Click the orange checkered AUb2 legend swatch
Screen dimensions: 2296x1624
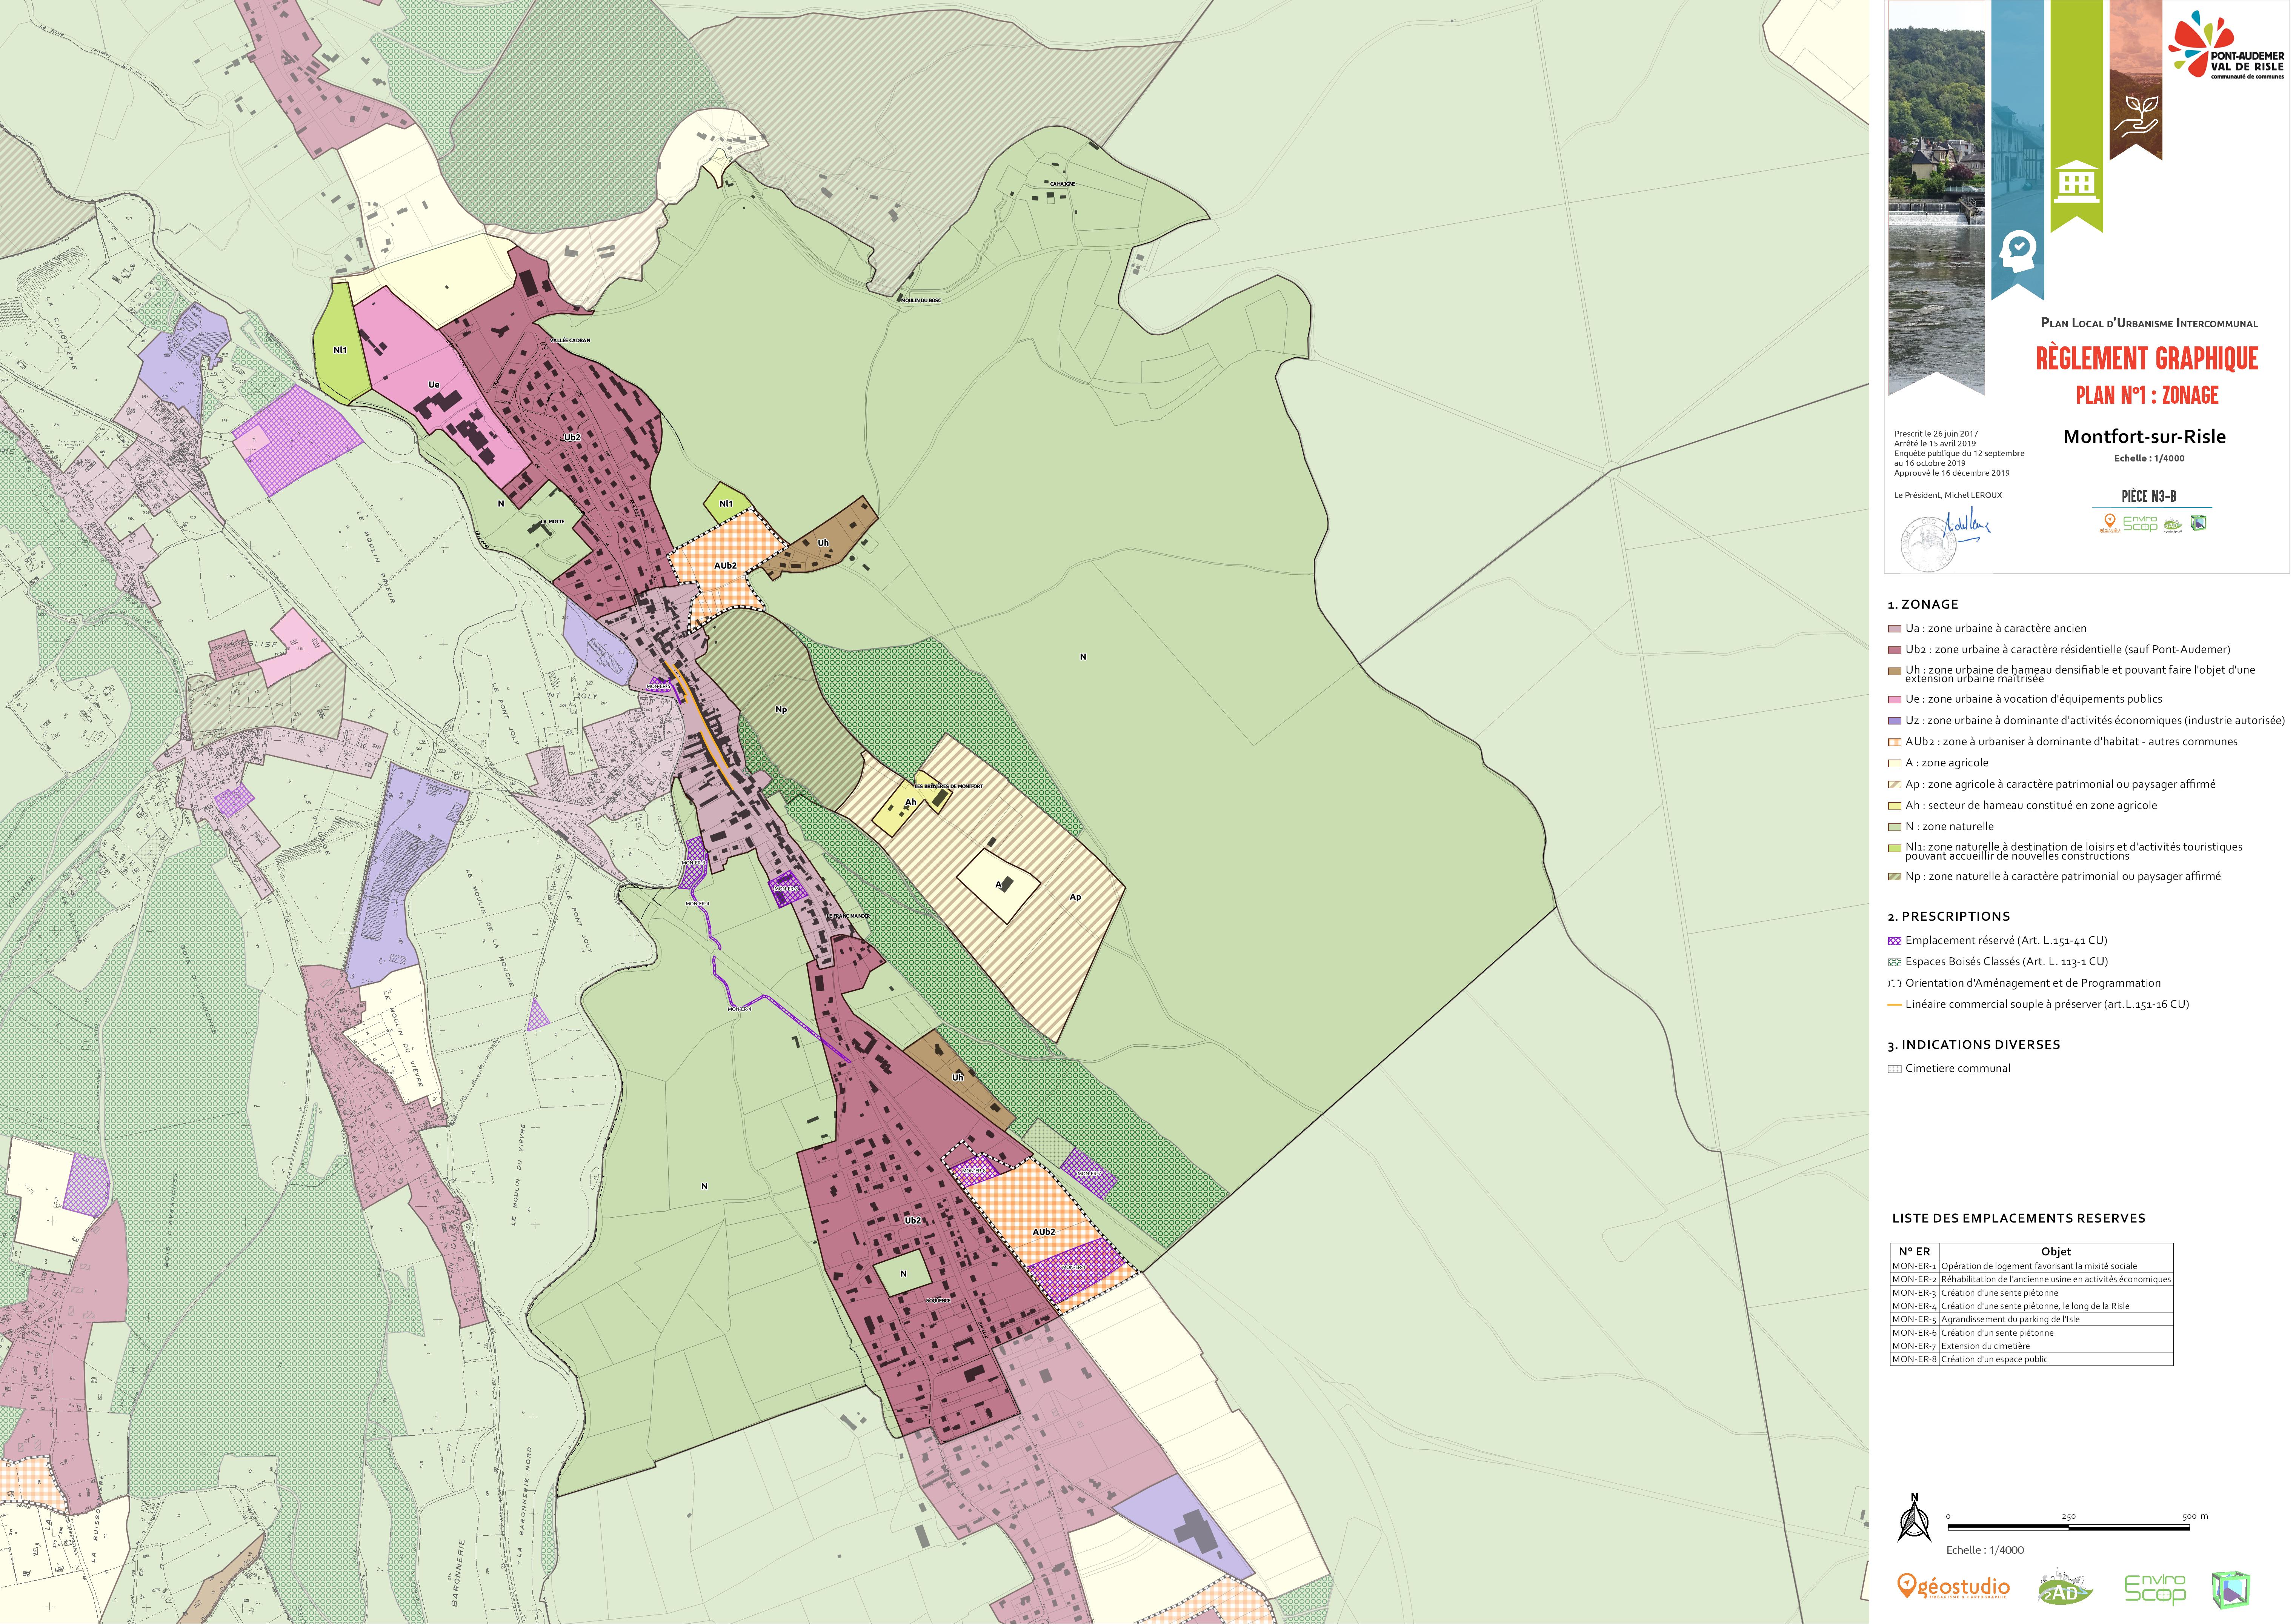pyautogui.click(x=1894, y=742)
